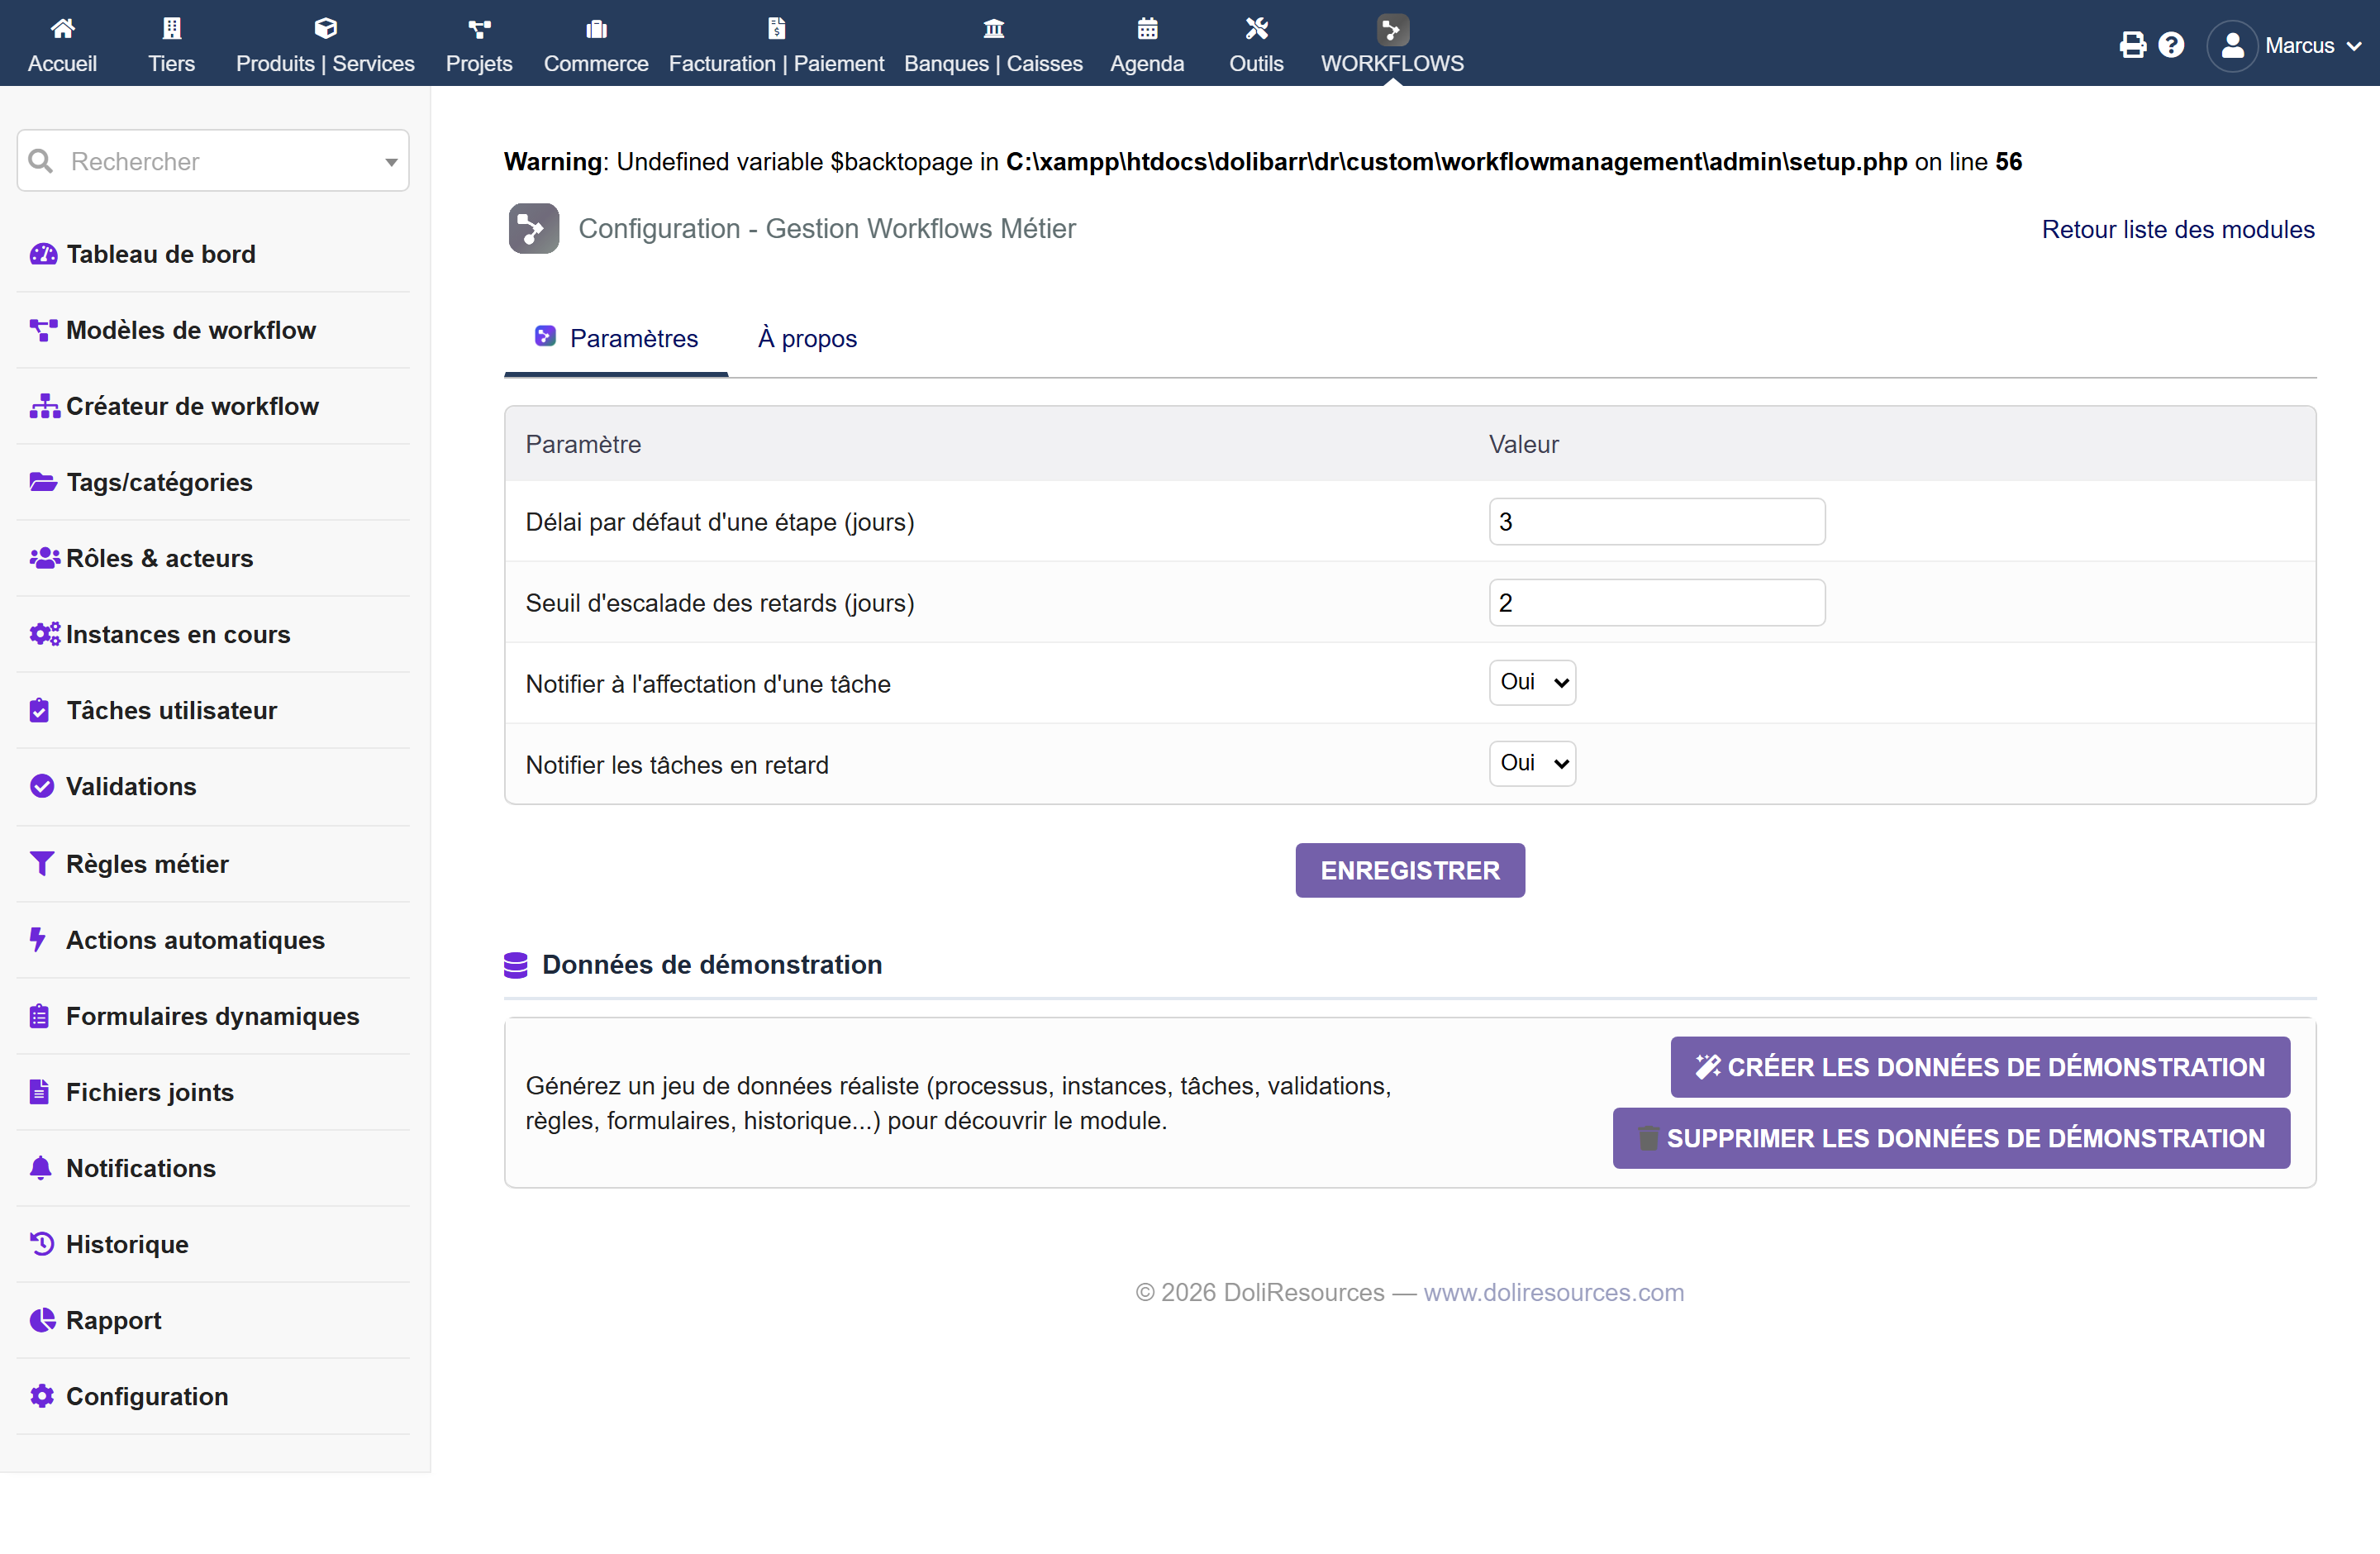Click the 'Paramètre' column header
The image size is (2380, 1554).
pos(583,444)
